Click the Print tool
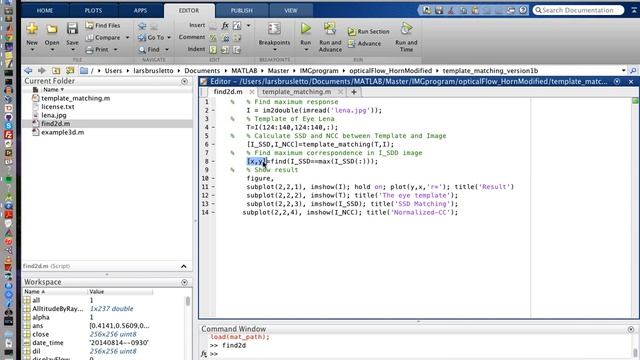The height and width of the screenshot is (360, 640). click(x=97, y=50)
